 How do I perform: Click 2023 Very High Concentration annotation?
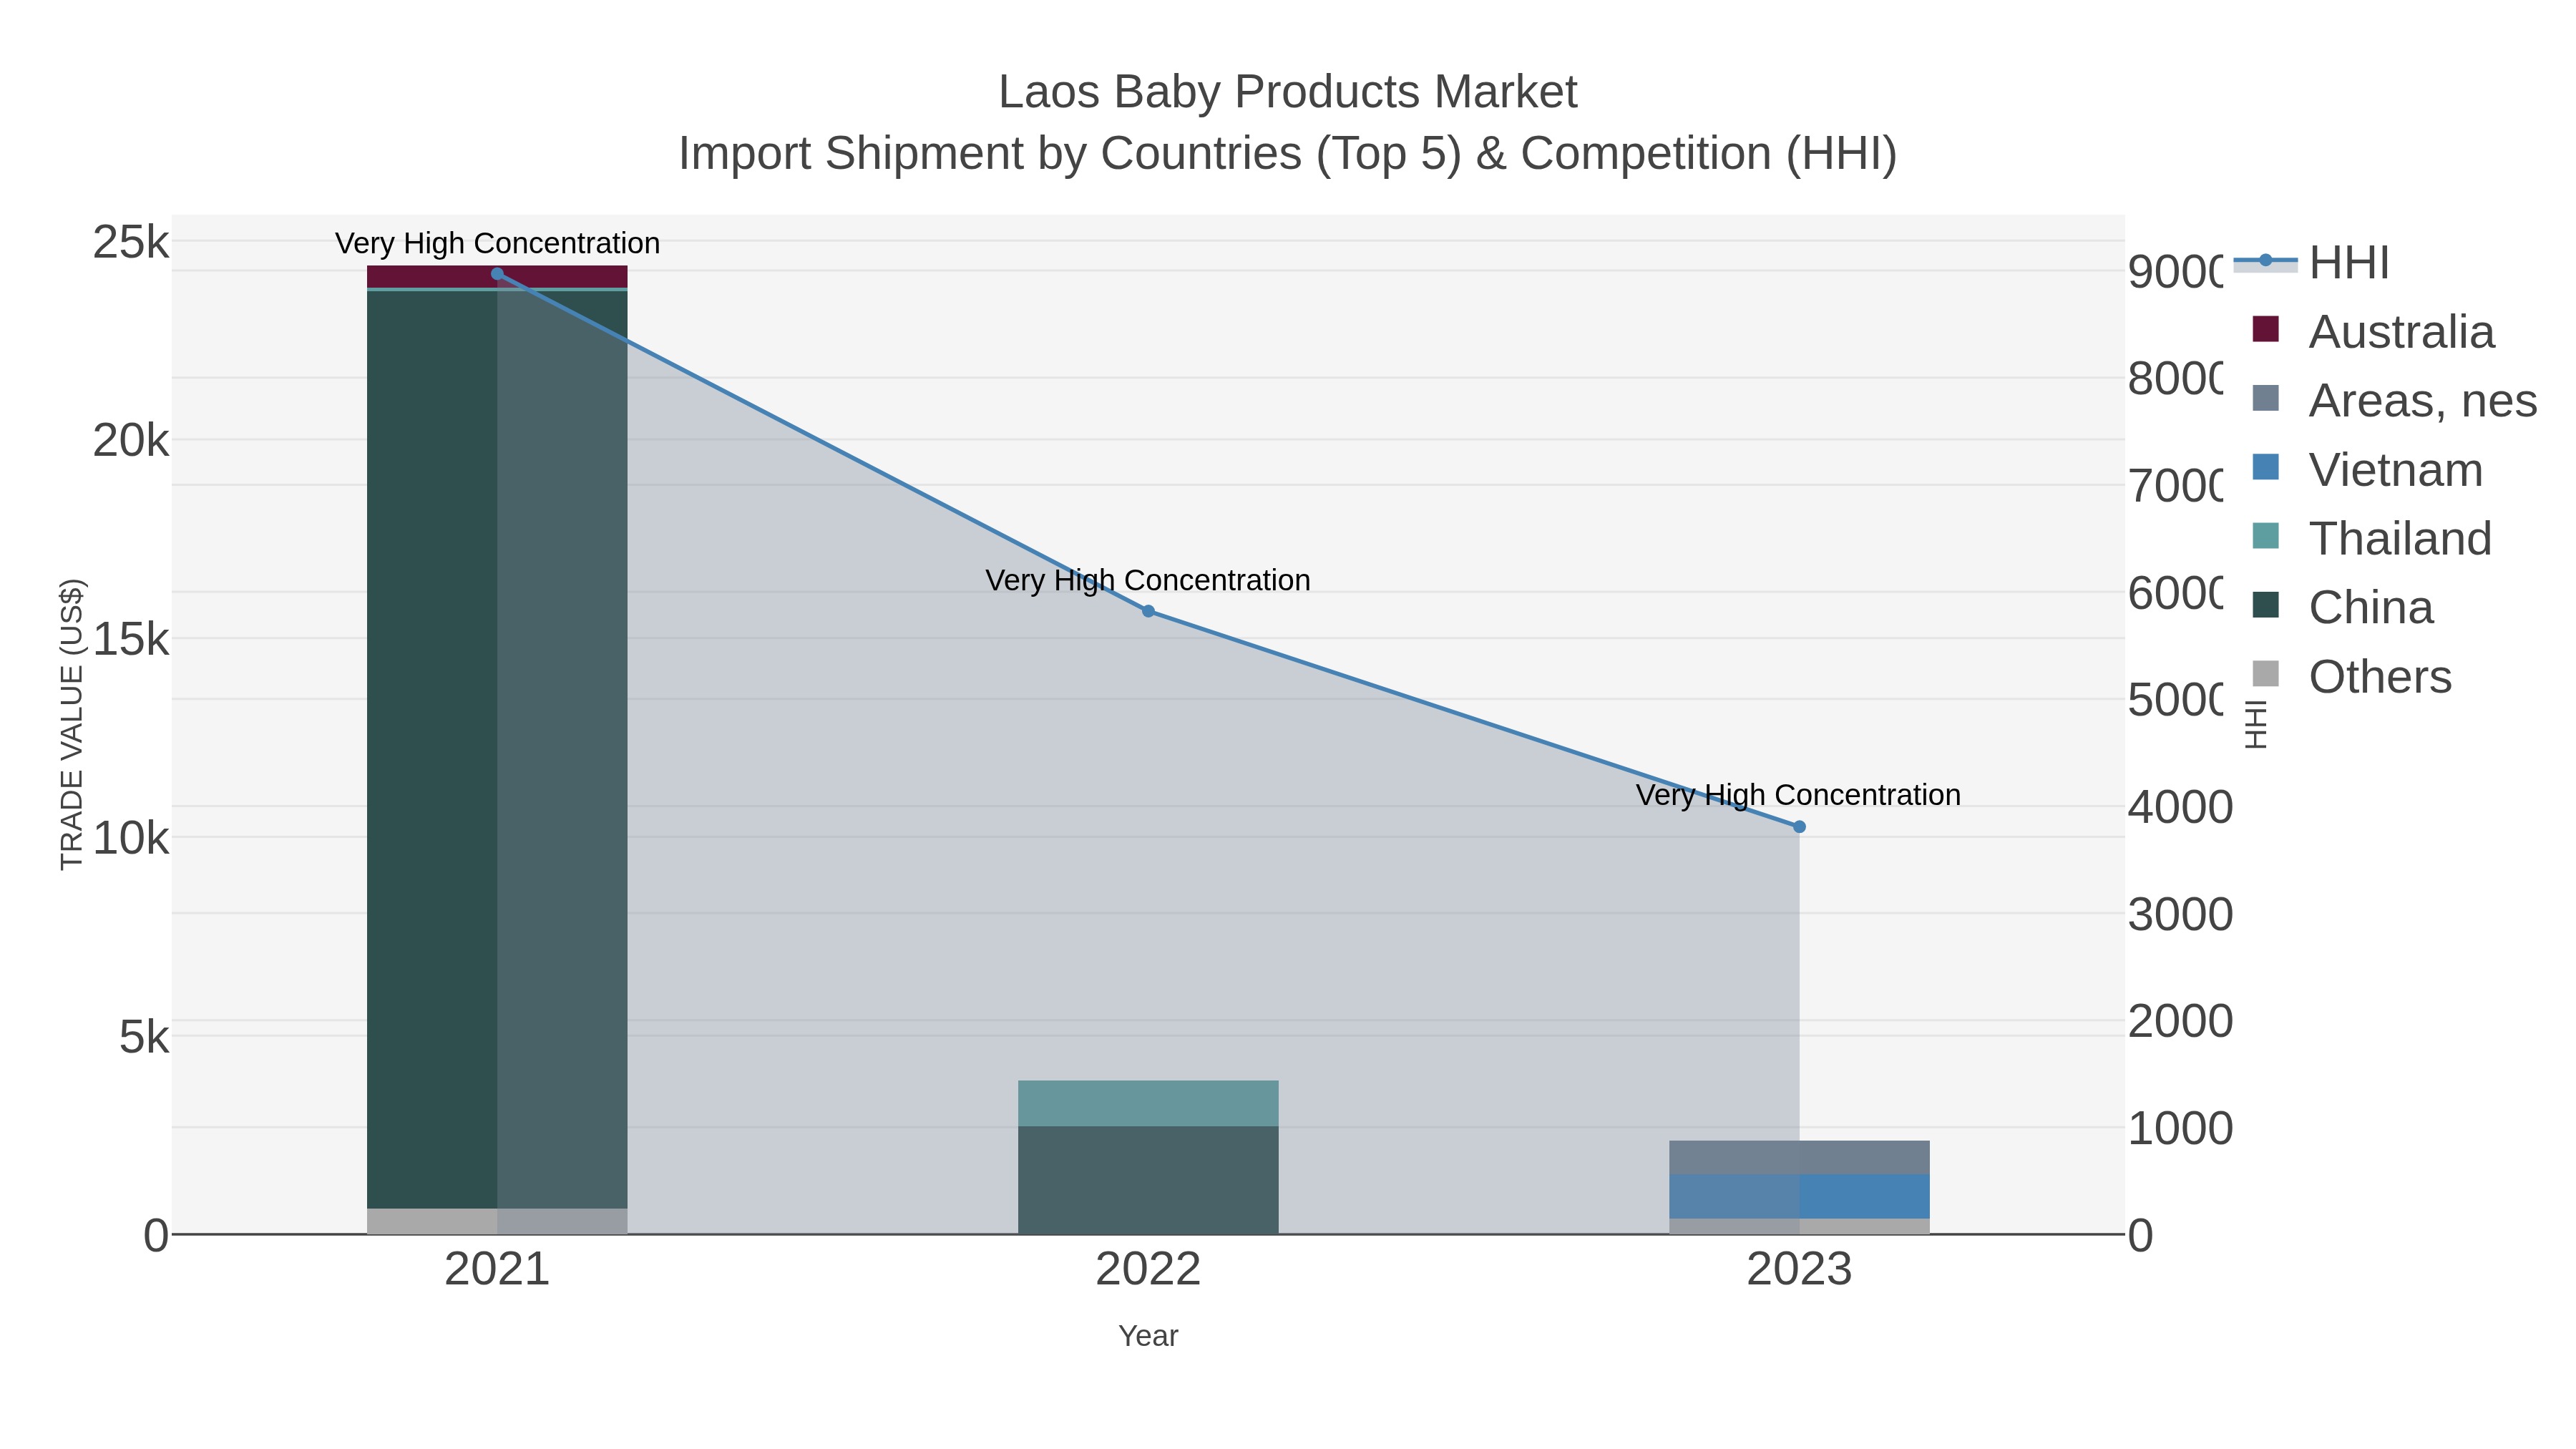coord(1798,795)
